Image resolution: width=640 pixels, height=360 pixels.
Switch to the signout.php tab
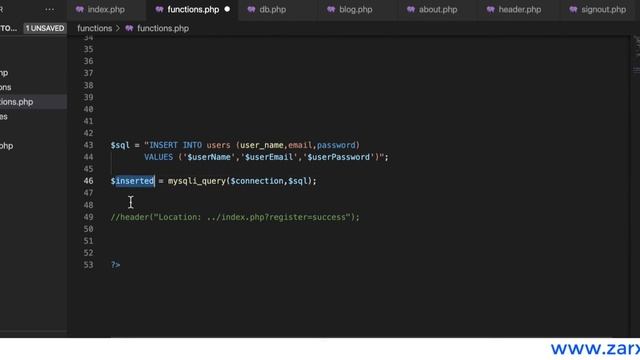pyautogui.click(x=603, y=9)
